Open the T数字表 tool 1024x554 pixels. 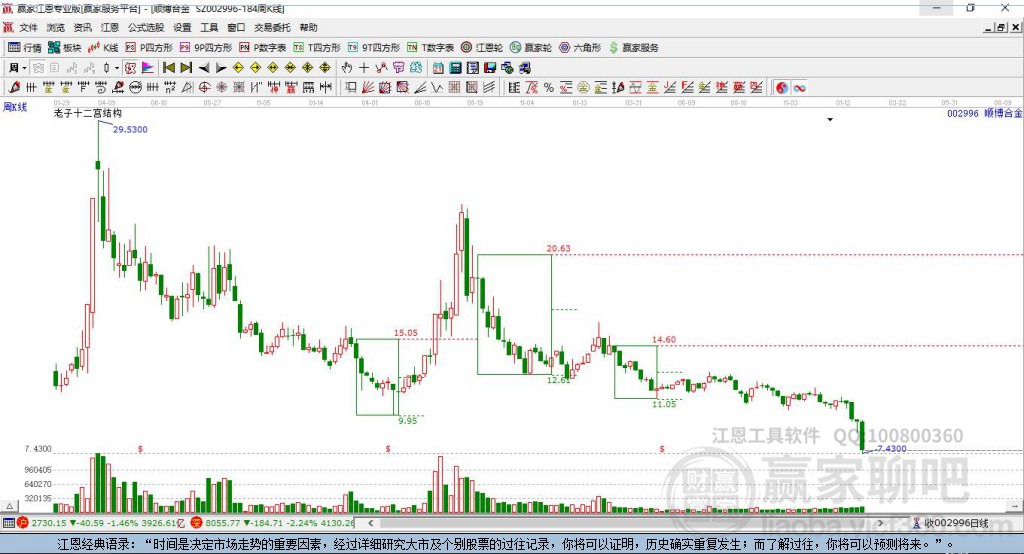tap(430, 48)
